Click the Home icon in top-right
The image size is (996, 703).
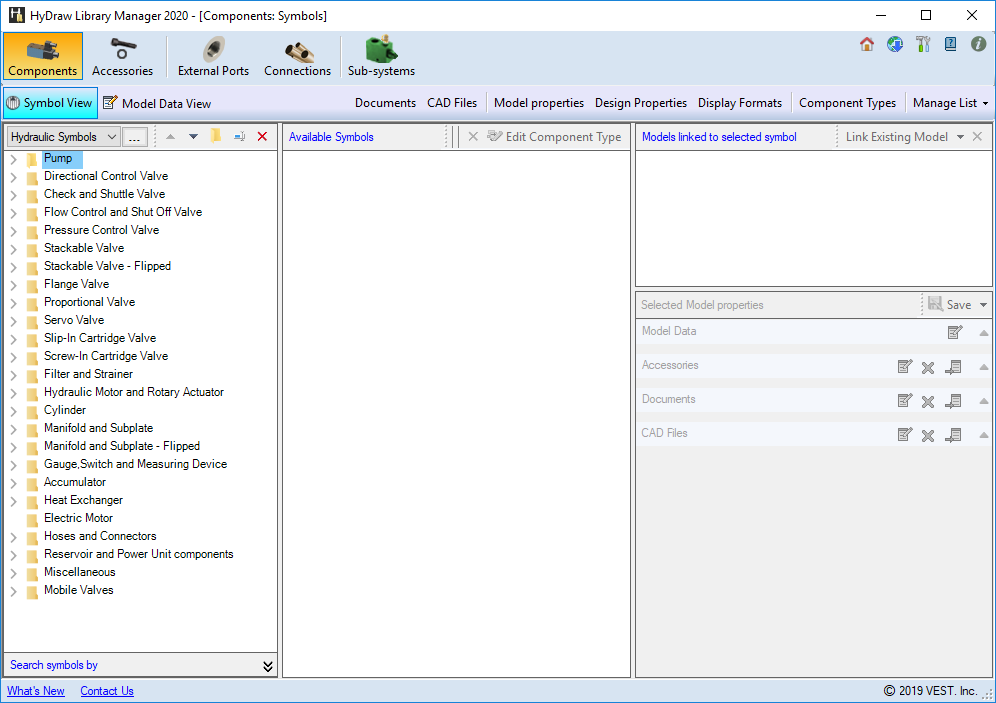pyautogui.click(x=867, y=44)
